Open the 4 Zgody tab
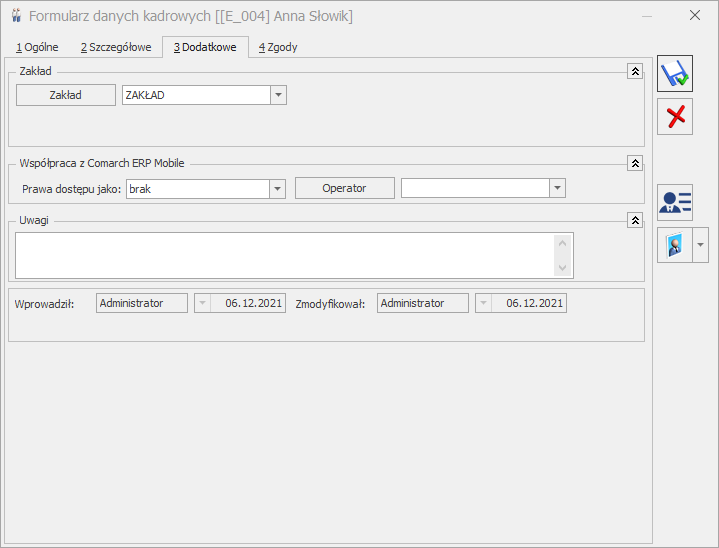The height and width of the screenshot is (548, 719). click(x=278, y=47)
